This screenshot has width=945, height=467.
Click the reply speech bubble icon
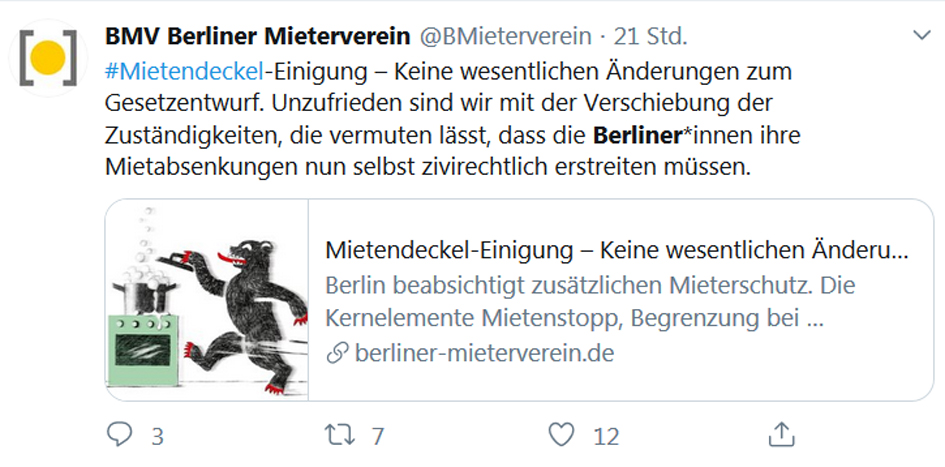(120, 435)
